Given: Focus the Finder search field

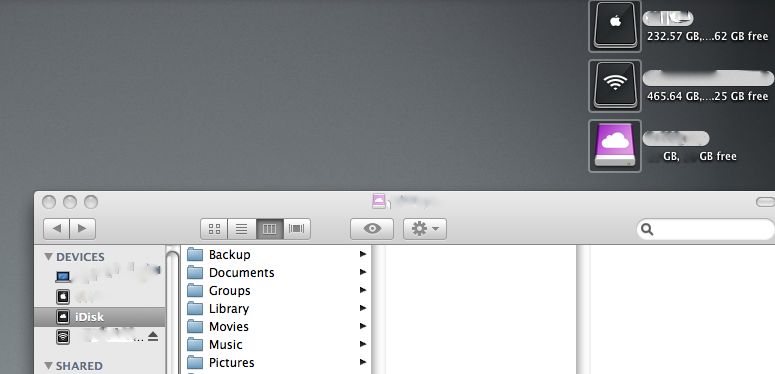Looking at the screenshot, I should coord(706,229).
